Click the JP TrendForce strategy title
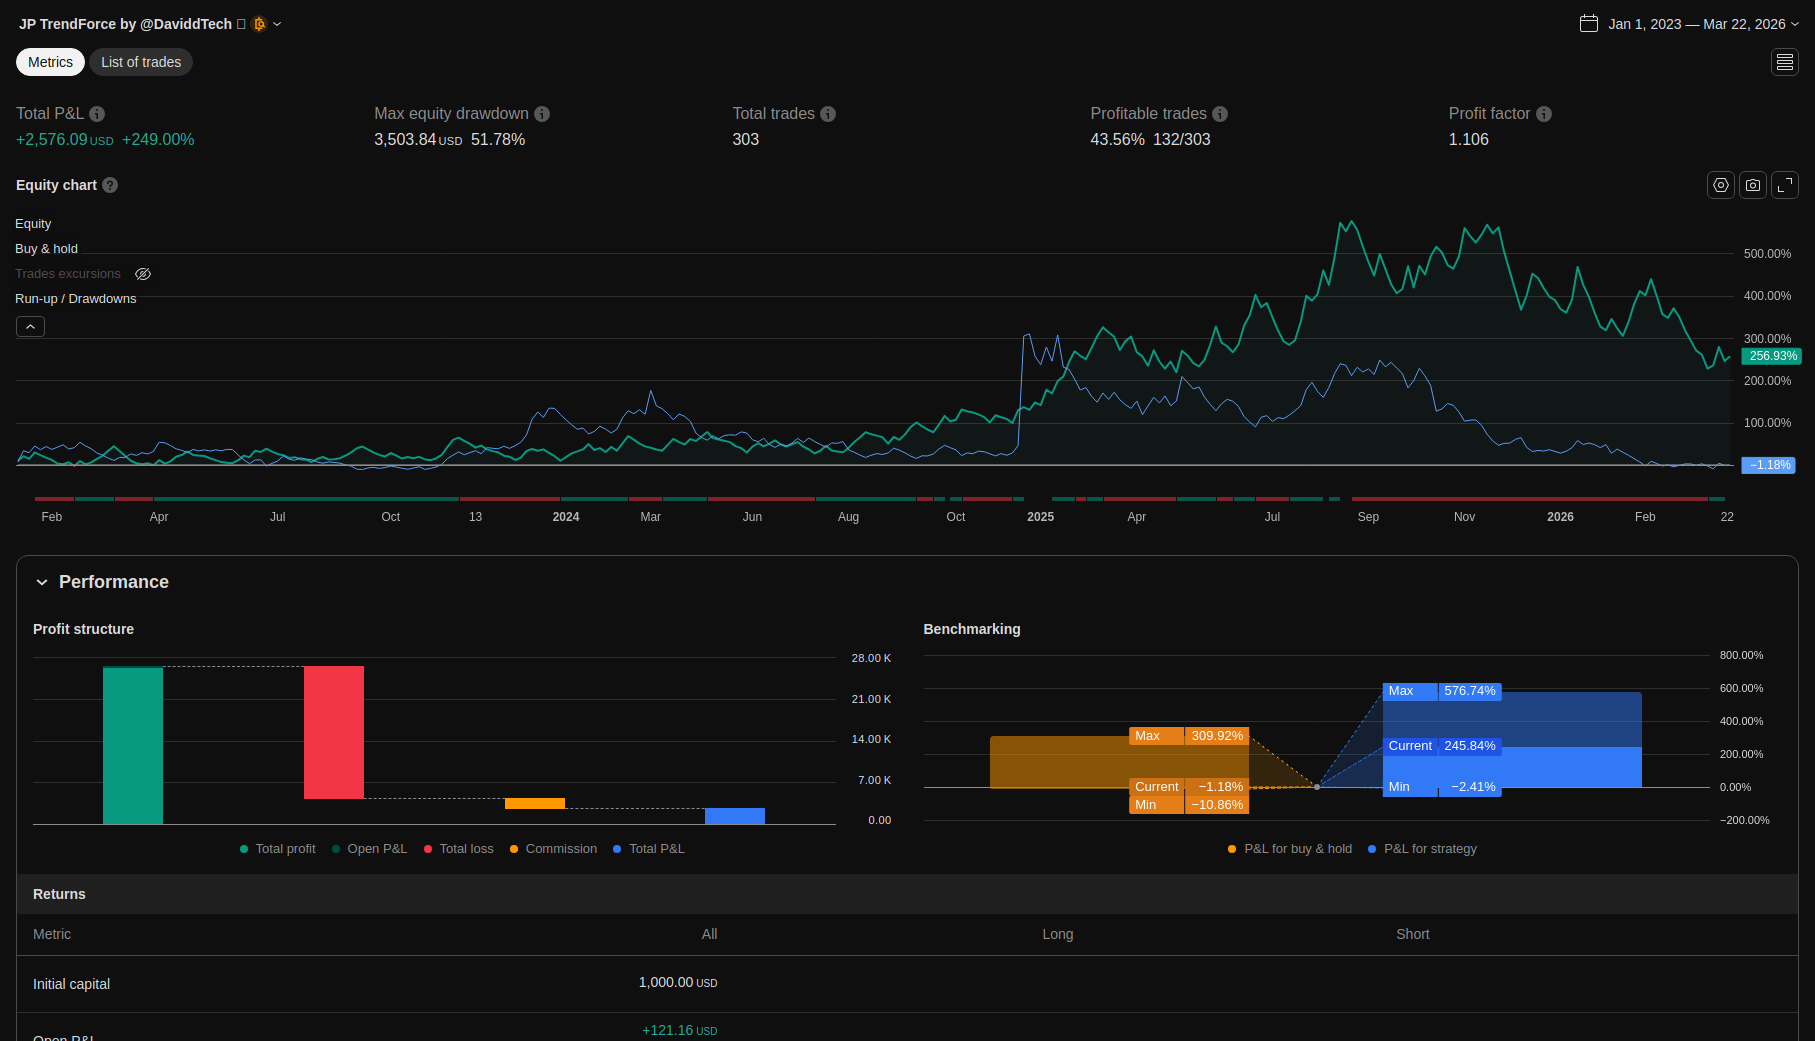The width and height of the screenshot is (1815, 1041). [x=125, y=24]
